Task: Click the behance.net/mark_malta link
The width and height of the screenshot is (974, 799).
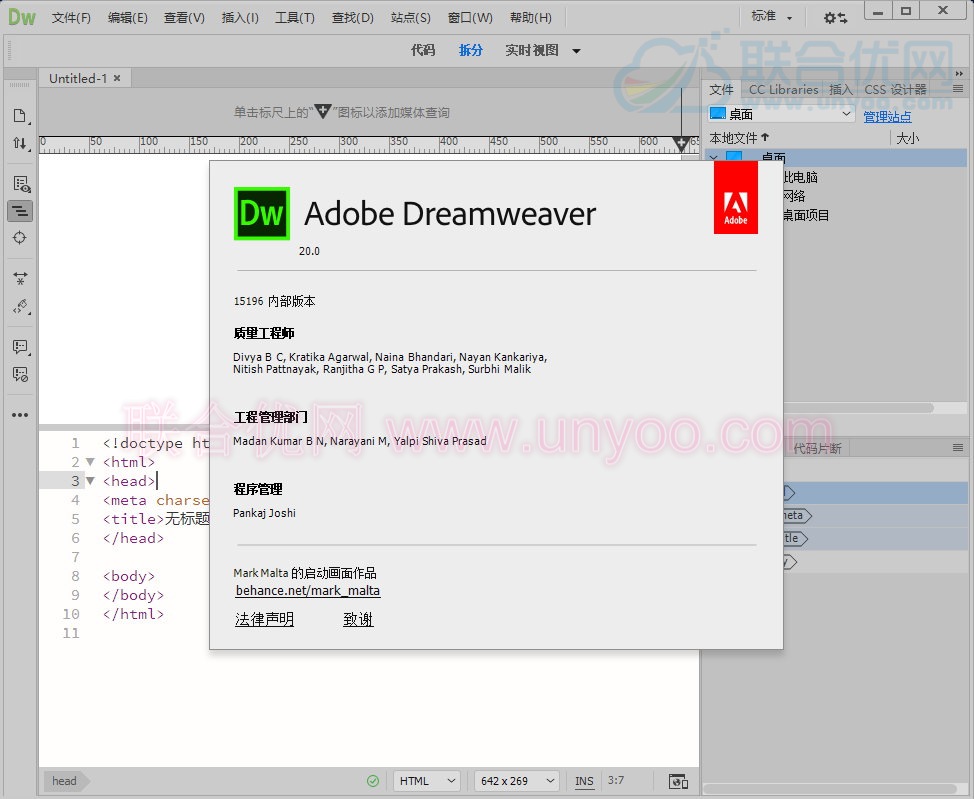Action: coord(308,591)
